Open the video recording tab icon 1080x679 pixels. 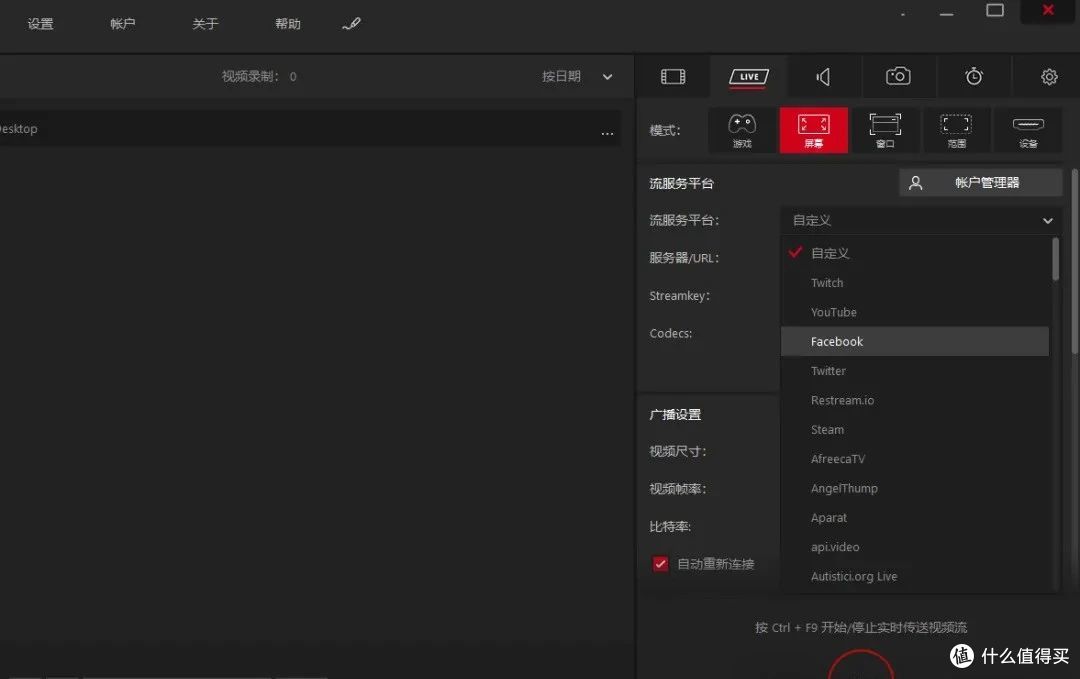672,76
